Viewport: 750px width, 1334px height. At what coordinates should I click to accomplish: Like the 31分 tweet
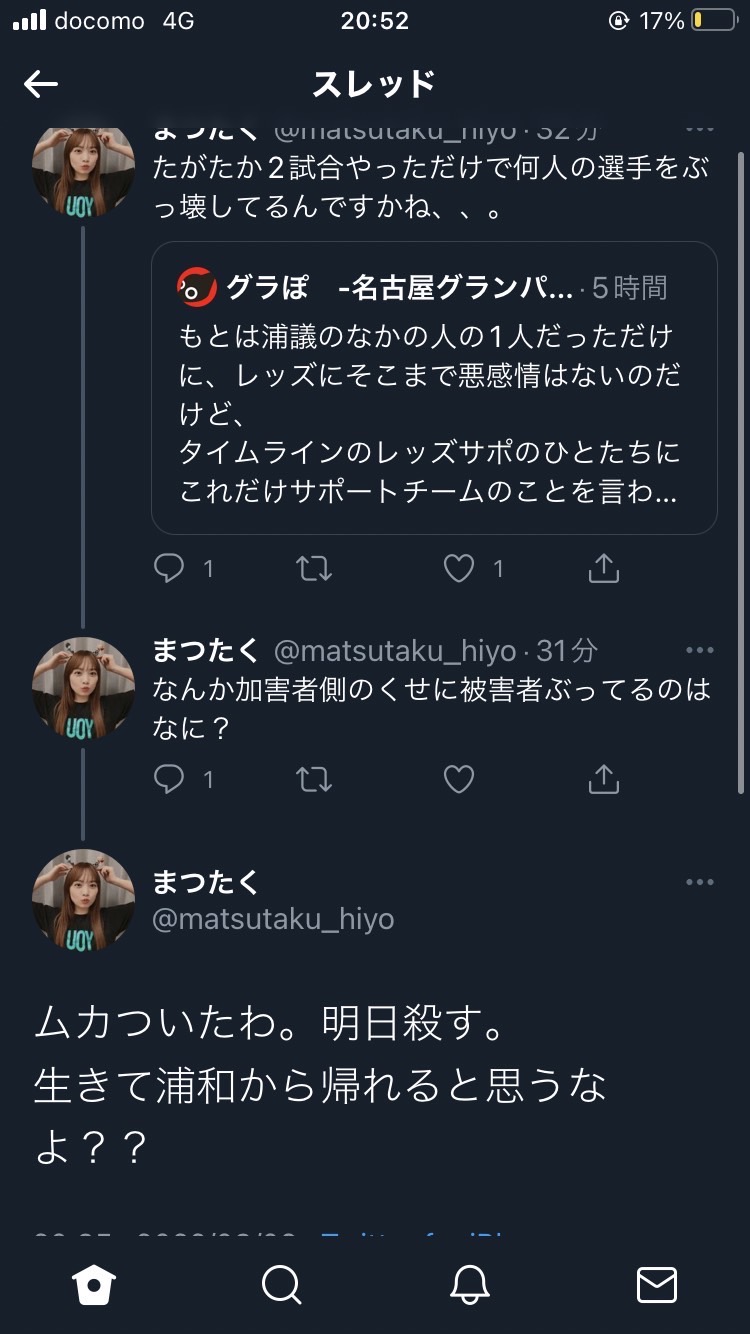(459, 779)
